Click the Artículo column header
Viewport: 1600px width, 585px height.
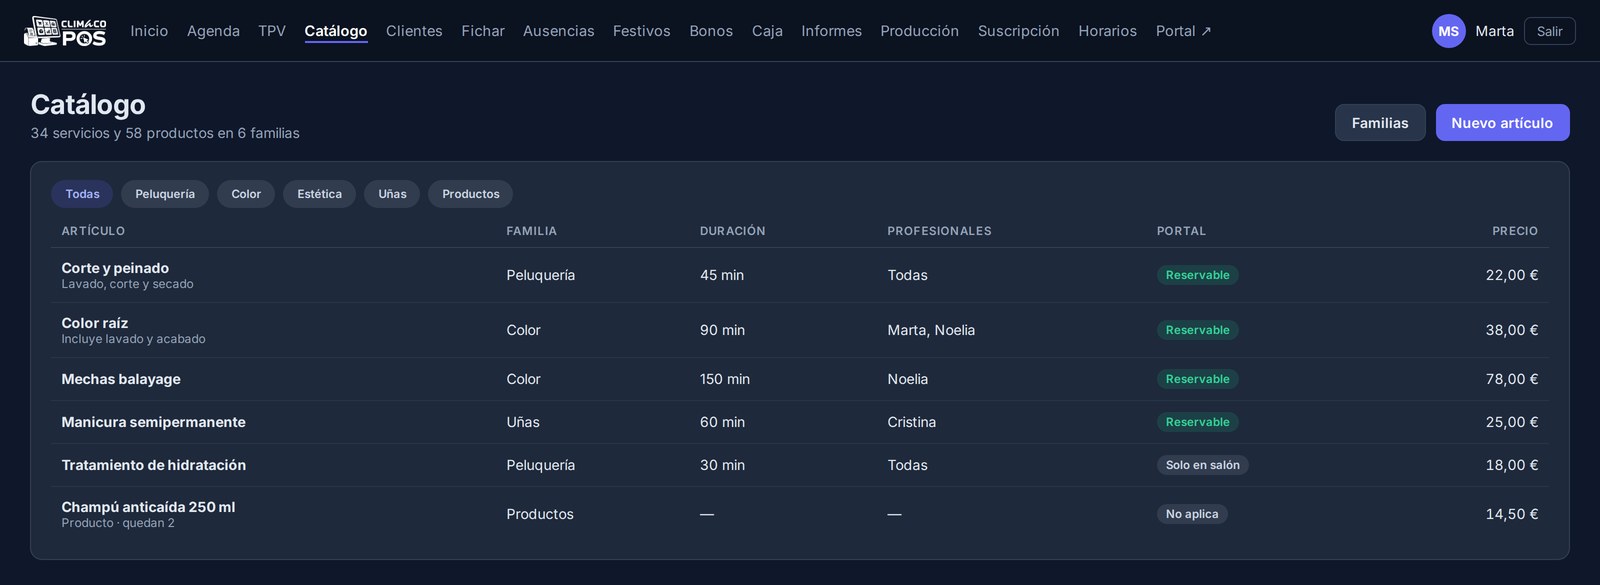pyautogui.click(x=93, y=231)
